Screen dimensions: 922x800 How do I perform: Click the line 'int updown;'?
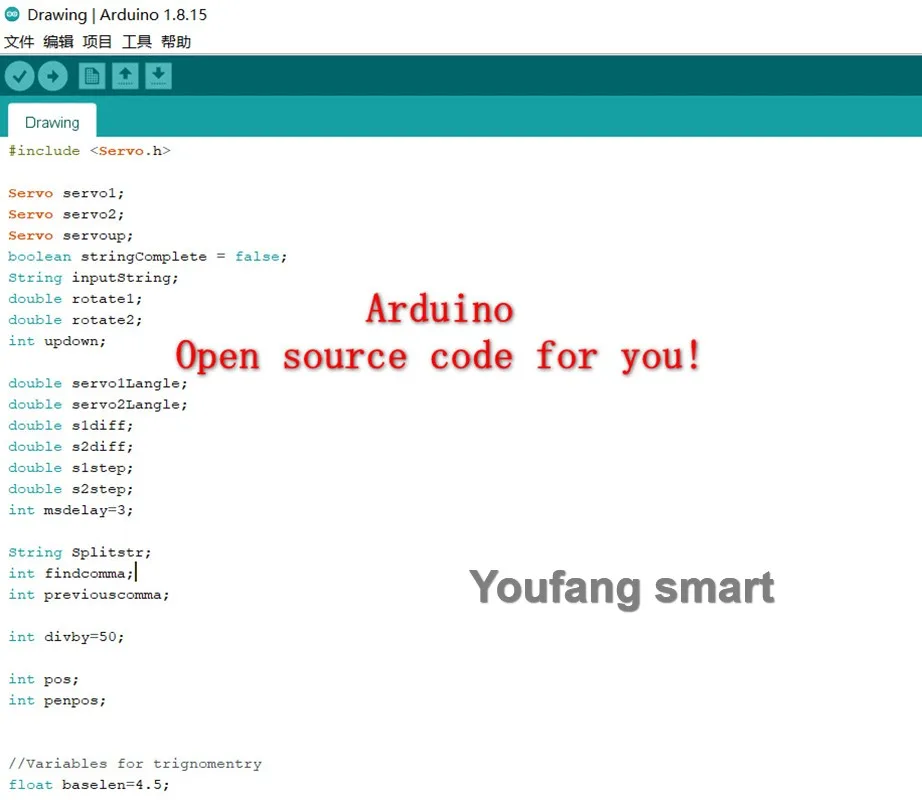pos(57,342)
